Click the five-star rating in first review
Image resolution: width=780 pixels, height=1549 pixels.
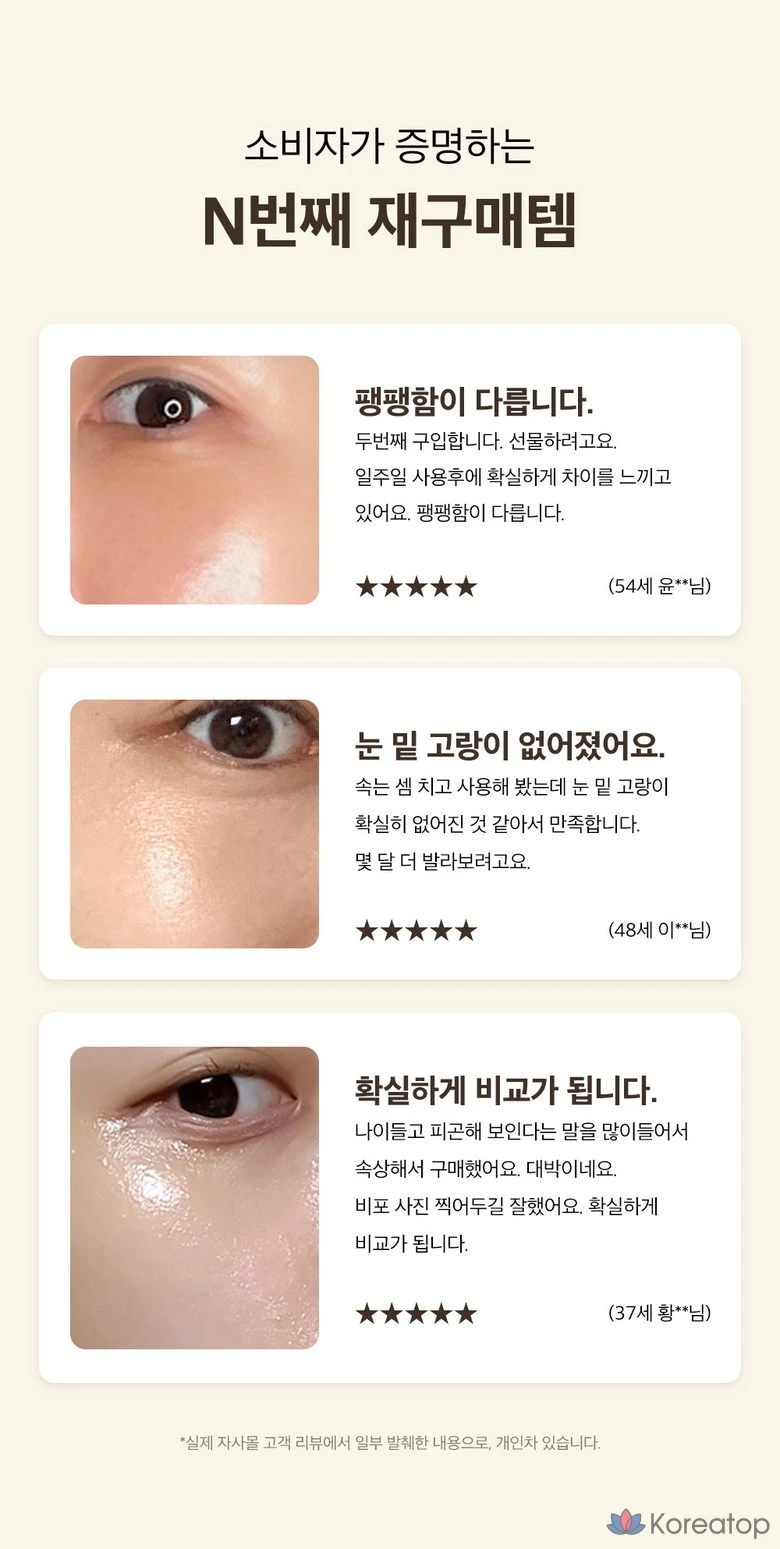point(416,587)
